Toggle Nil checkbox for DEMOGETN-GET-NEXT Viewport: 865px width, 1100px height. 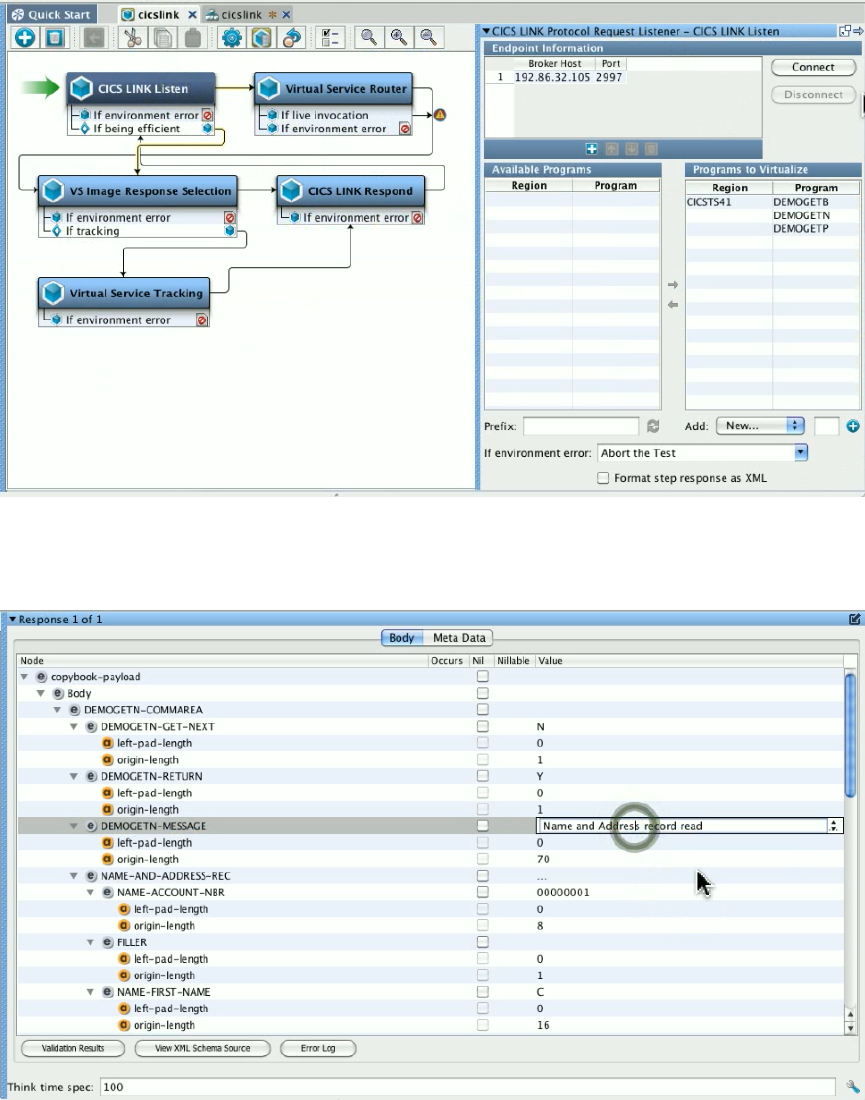[x=483, y=726]
